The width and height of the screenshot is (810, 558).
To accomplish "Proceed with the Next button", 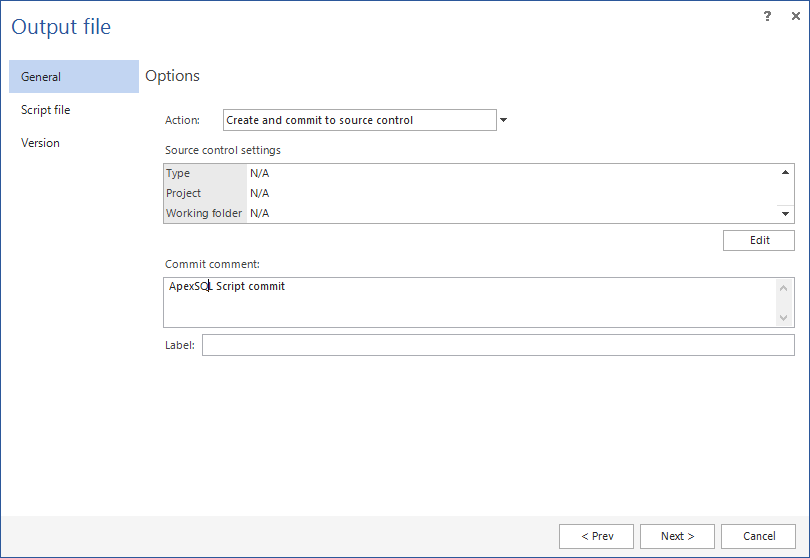I will [x=677, y=536].
